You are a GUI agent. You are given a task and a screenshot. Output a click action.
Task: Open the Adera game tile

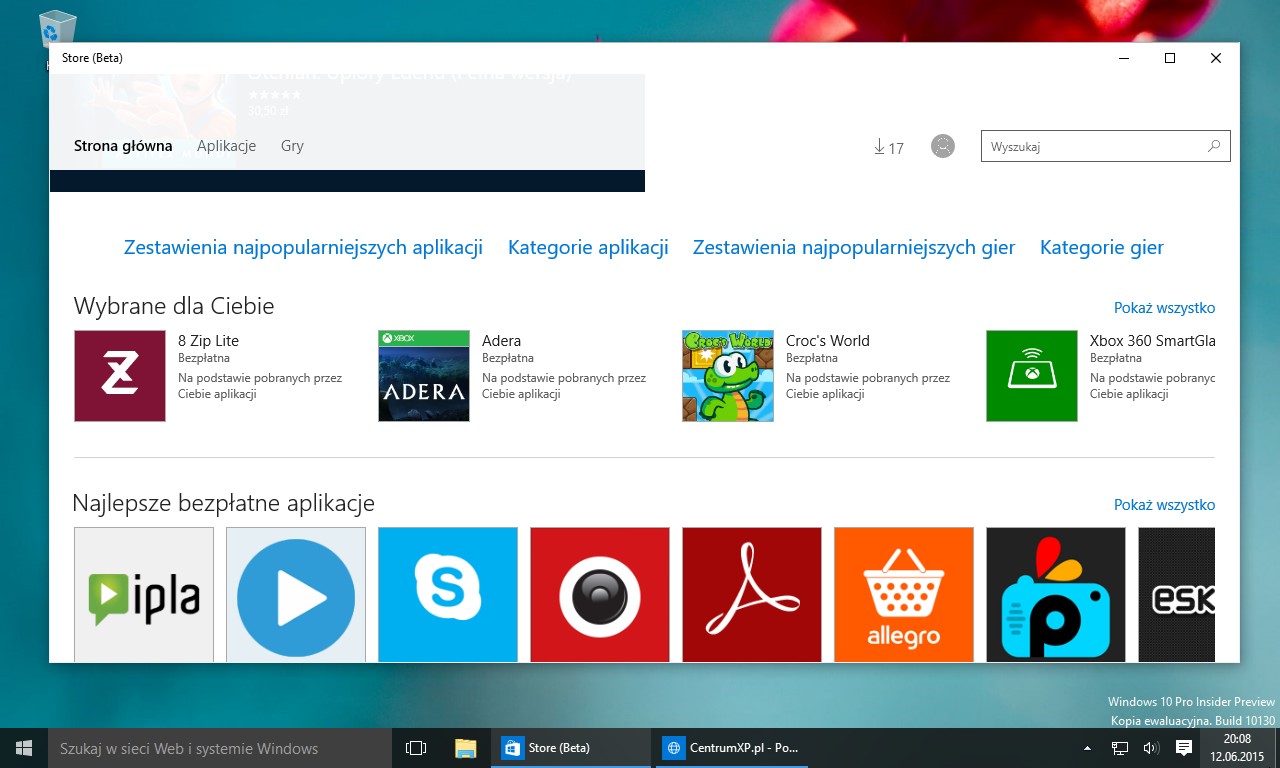424,376
